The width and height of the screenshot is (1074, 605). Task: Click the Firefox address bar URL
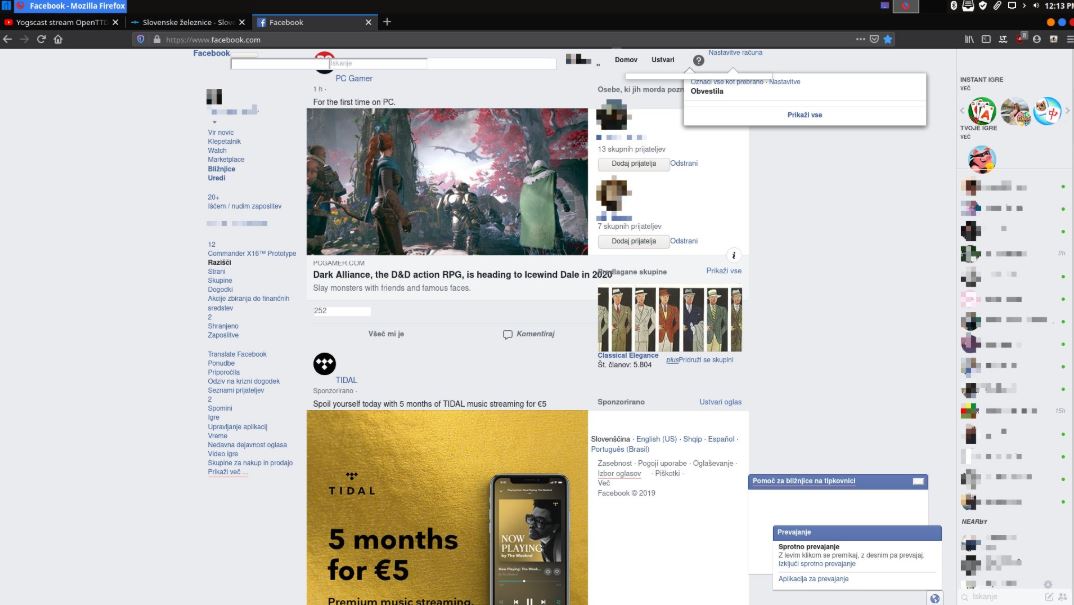click(x=213, y=40)
